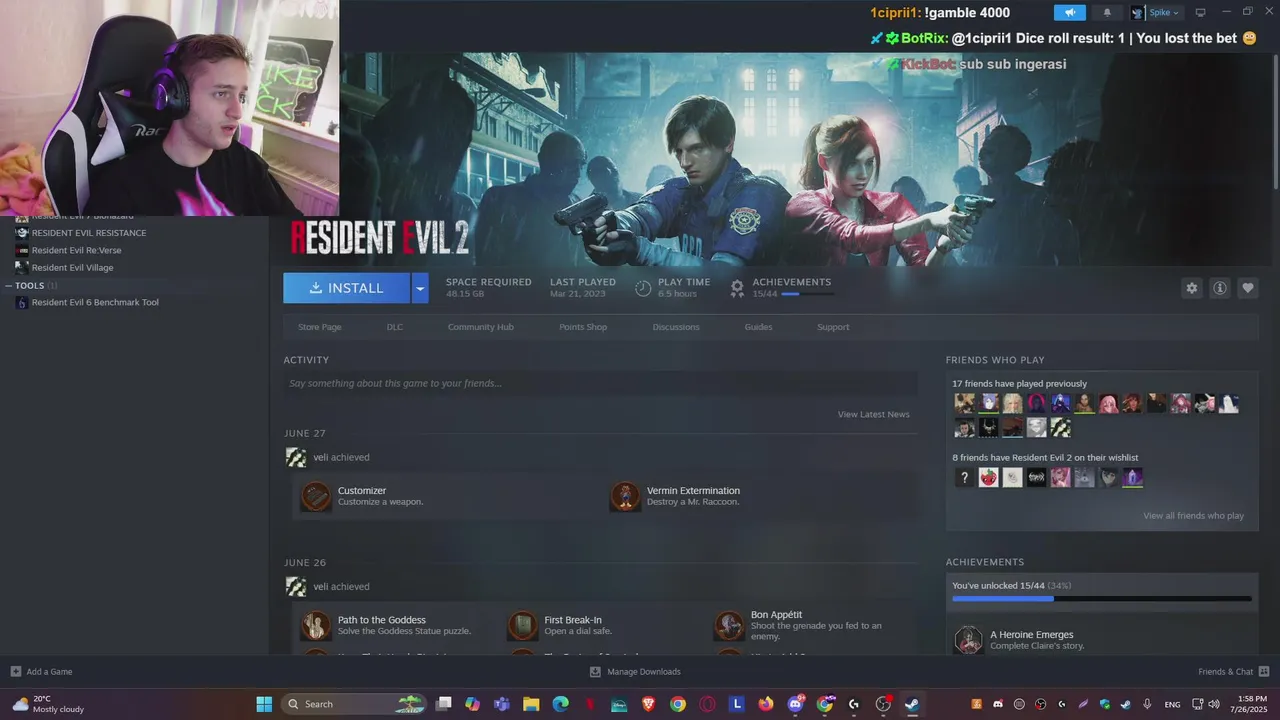Open clock showing 1:58 PM
Screen dimensions: 1280x720
pos(1252,704)
